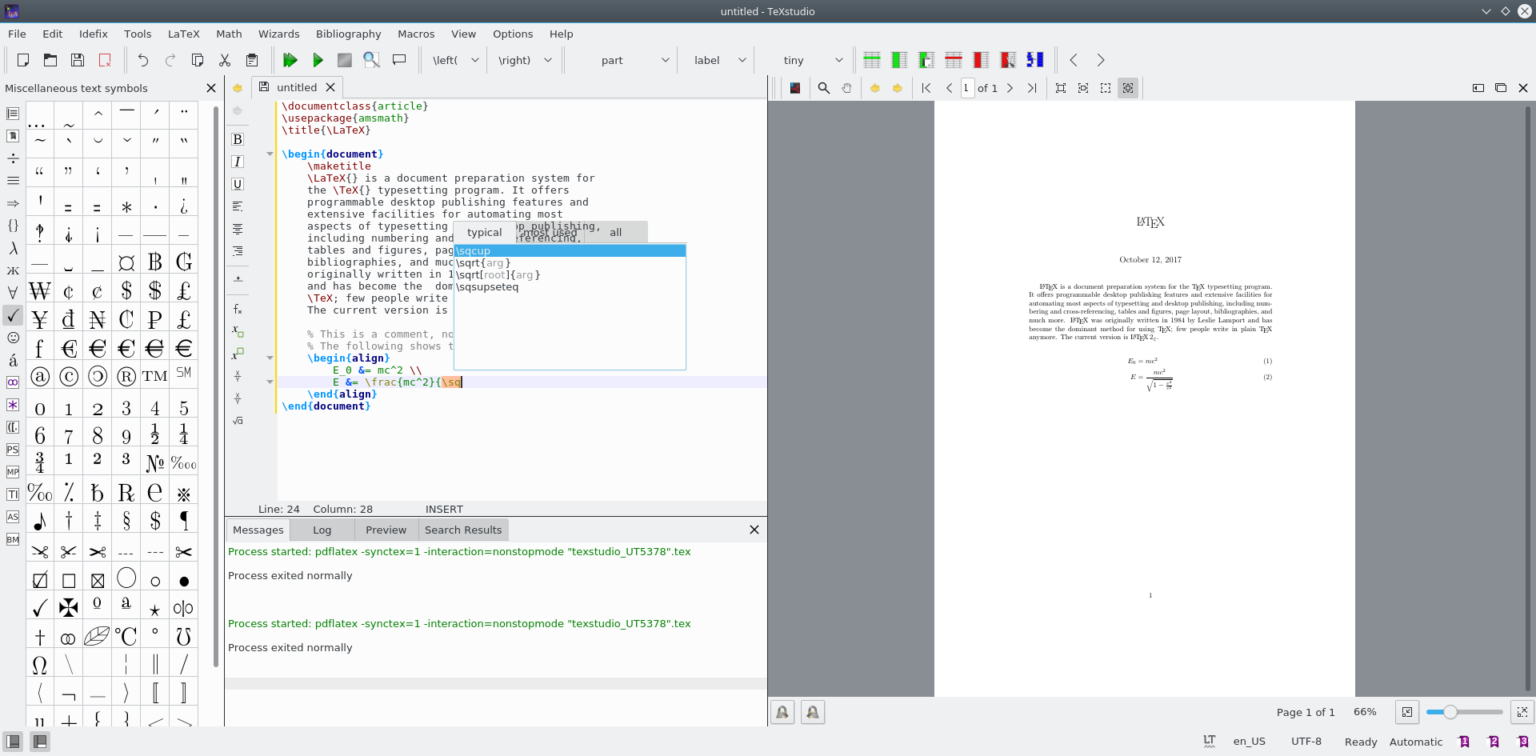Run Build & View with green arrow
This screenshot has height=756, width=1536.
(x=290, y=59)
